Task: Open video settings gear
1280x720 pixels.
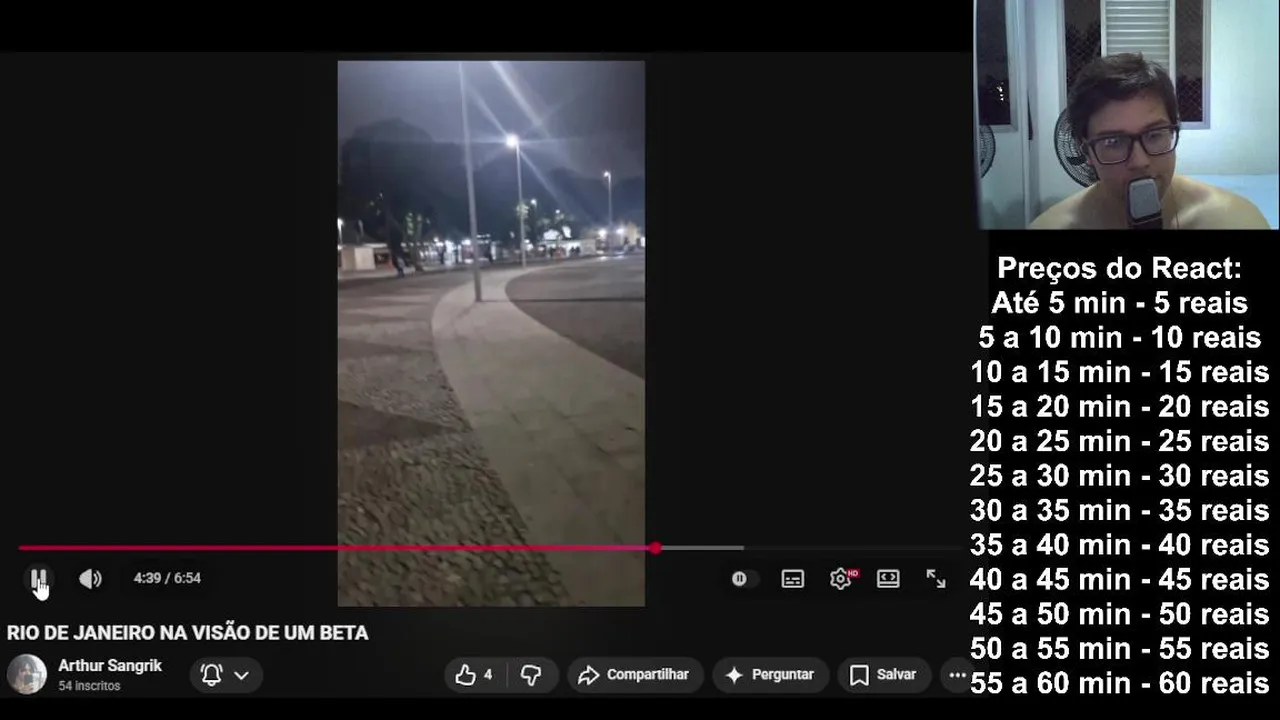Action: point(841,578)
